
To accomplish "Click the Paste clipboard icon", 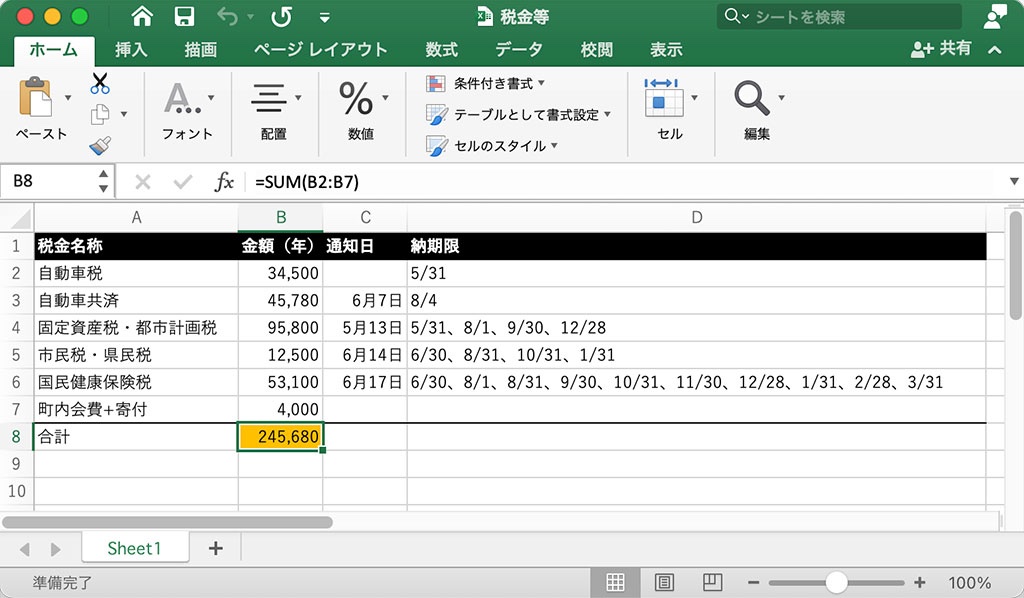I will tap(37, 98).
